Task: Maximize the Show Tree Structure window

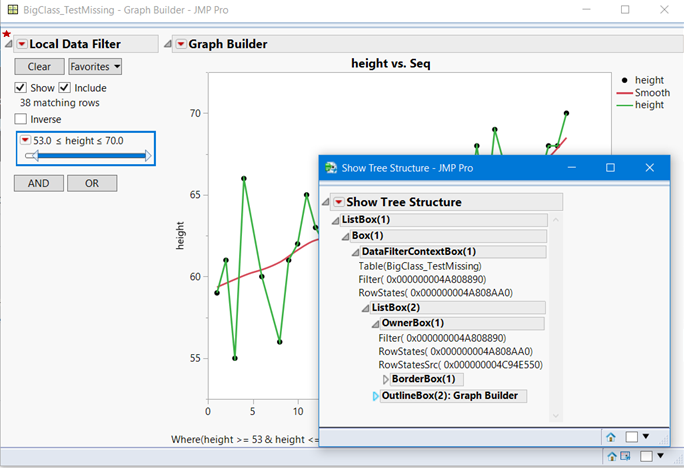Action: [x=610, y=168]
